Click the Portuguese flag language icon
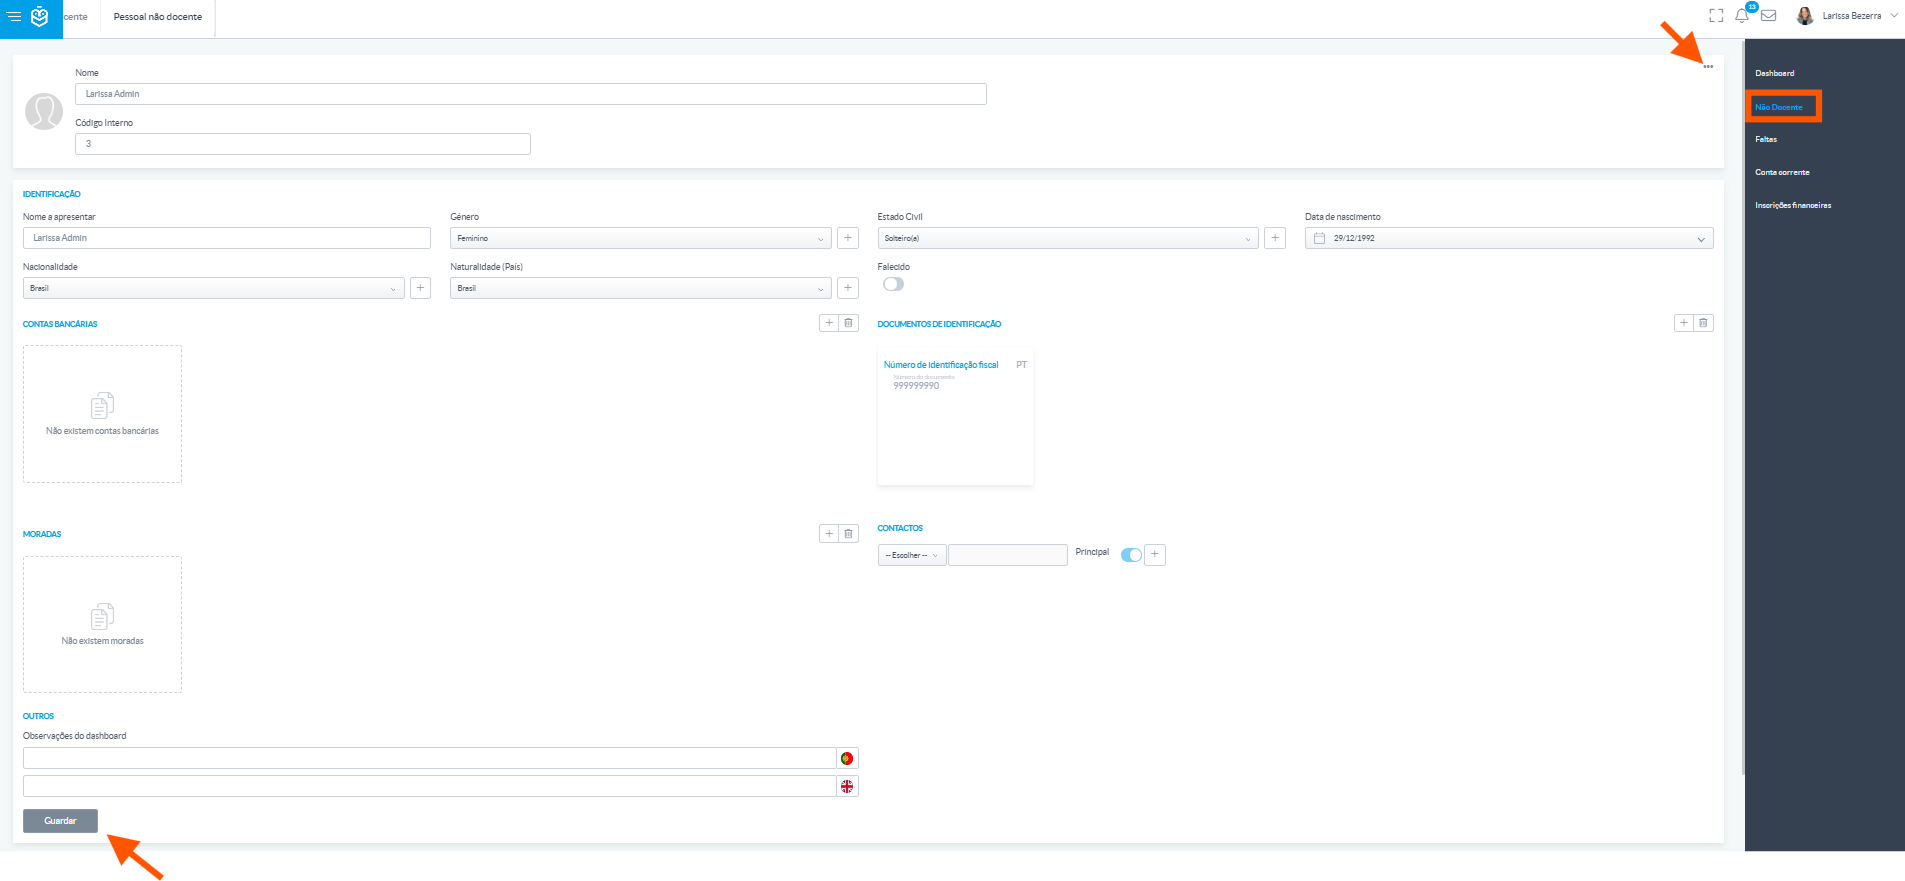 tap(847, 758)
